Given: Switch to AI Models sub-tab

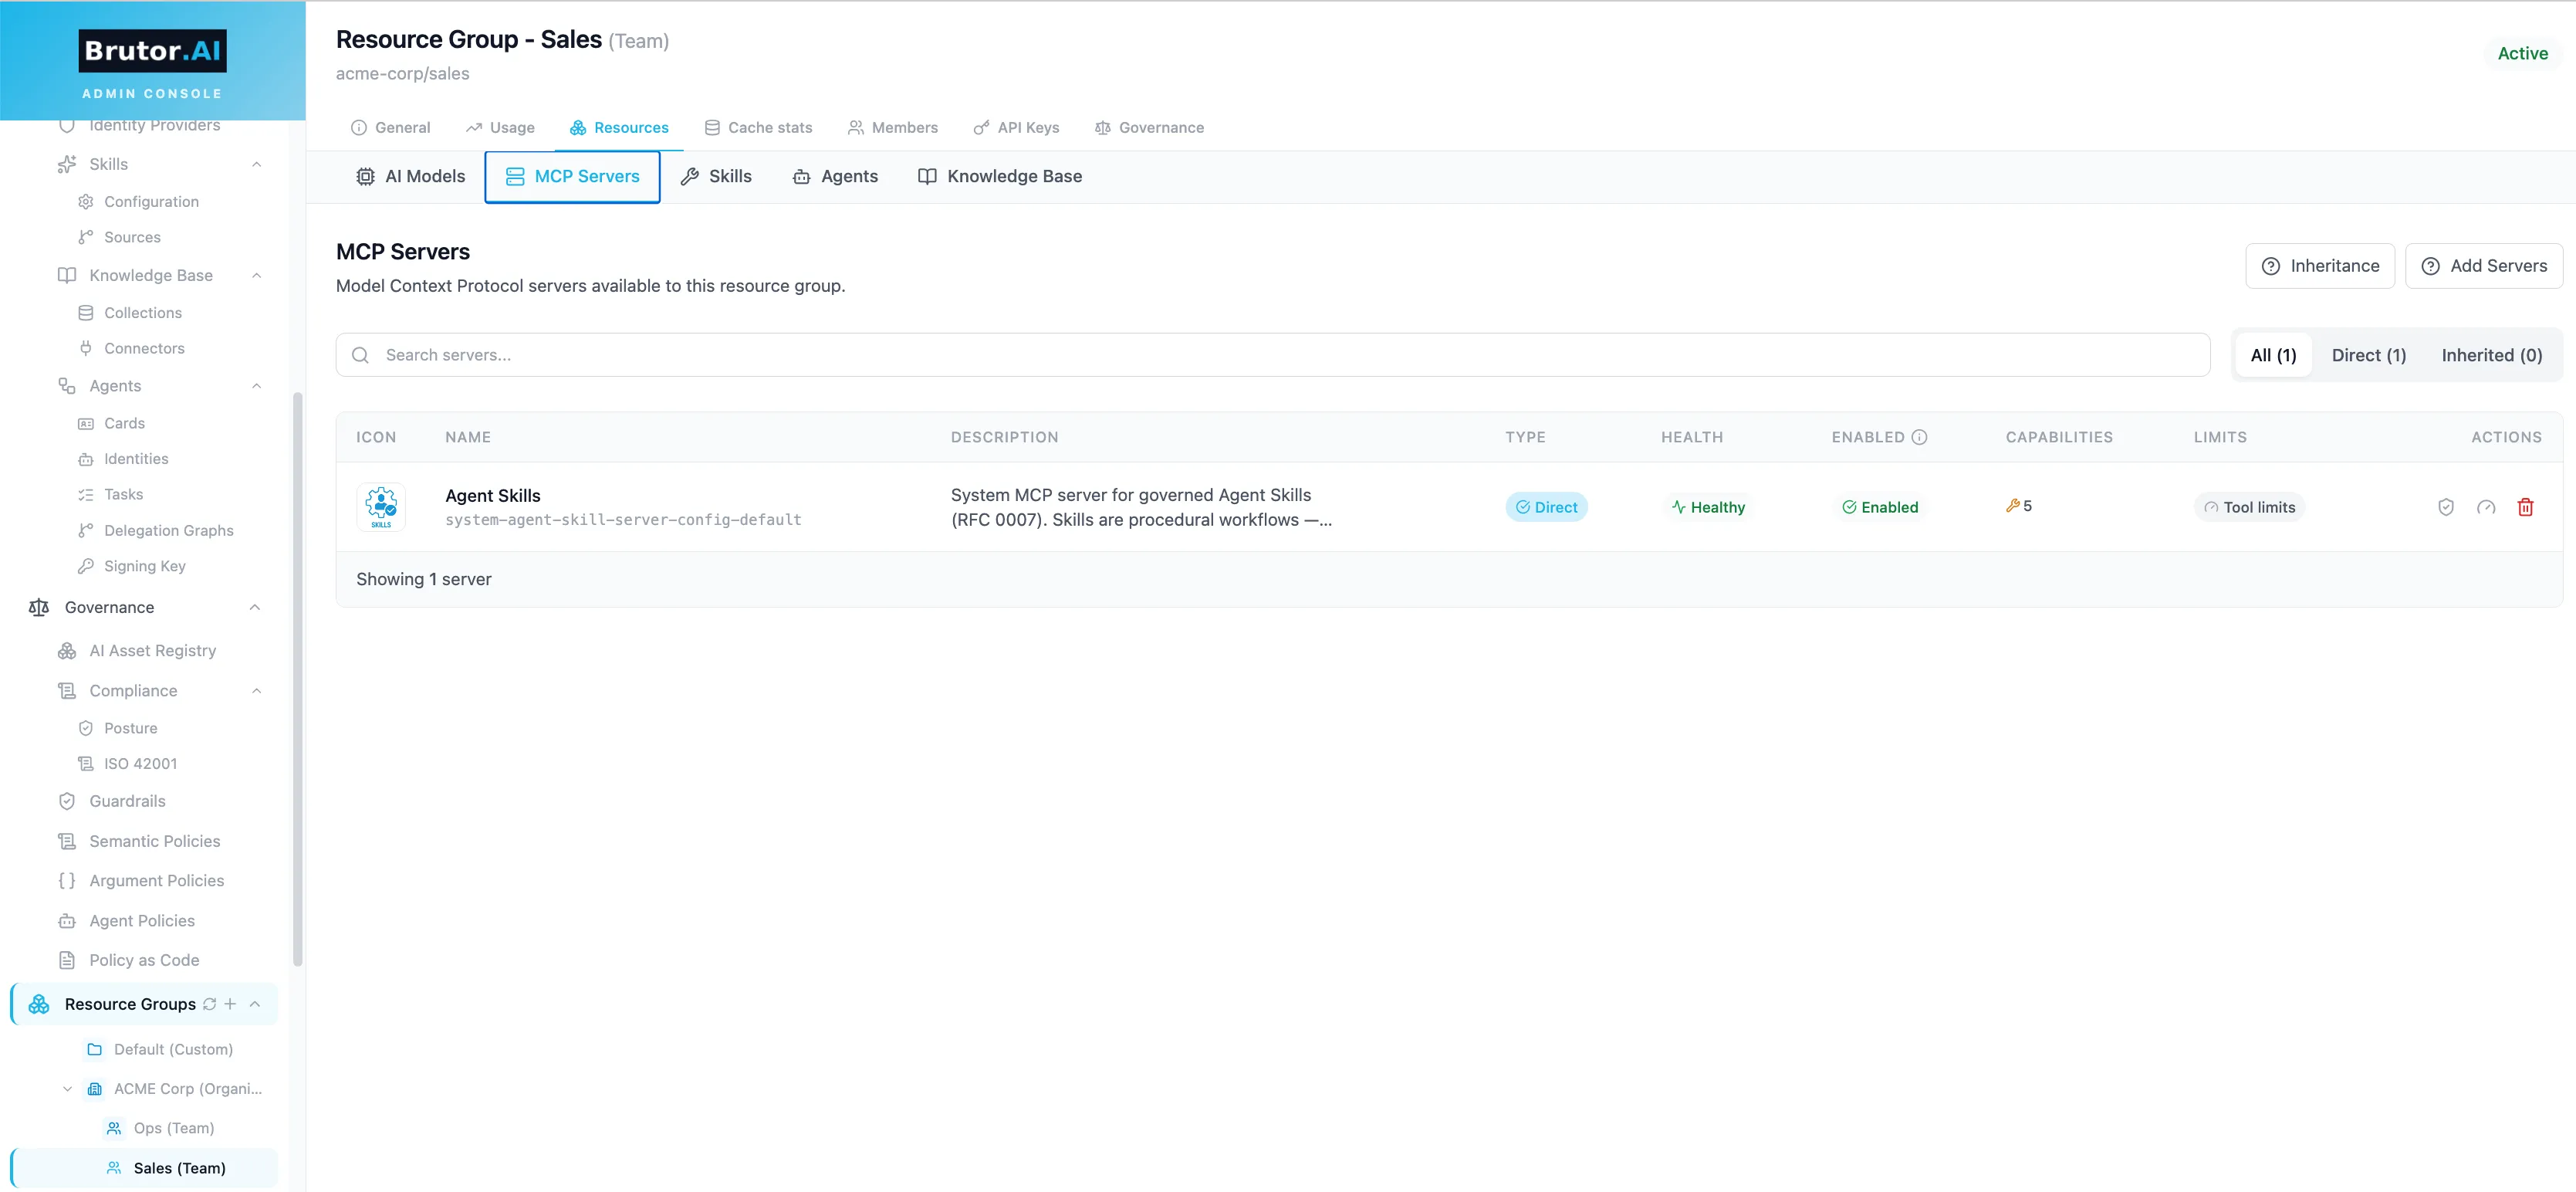Looking at the screenshot, I should 410,177.
